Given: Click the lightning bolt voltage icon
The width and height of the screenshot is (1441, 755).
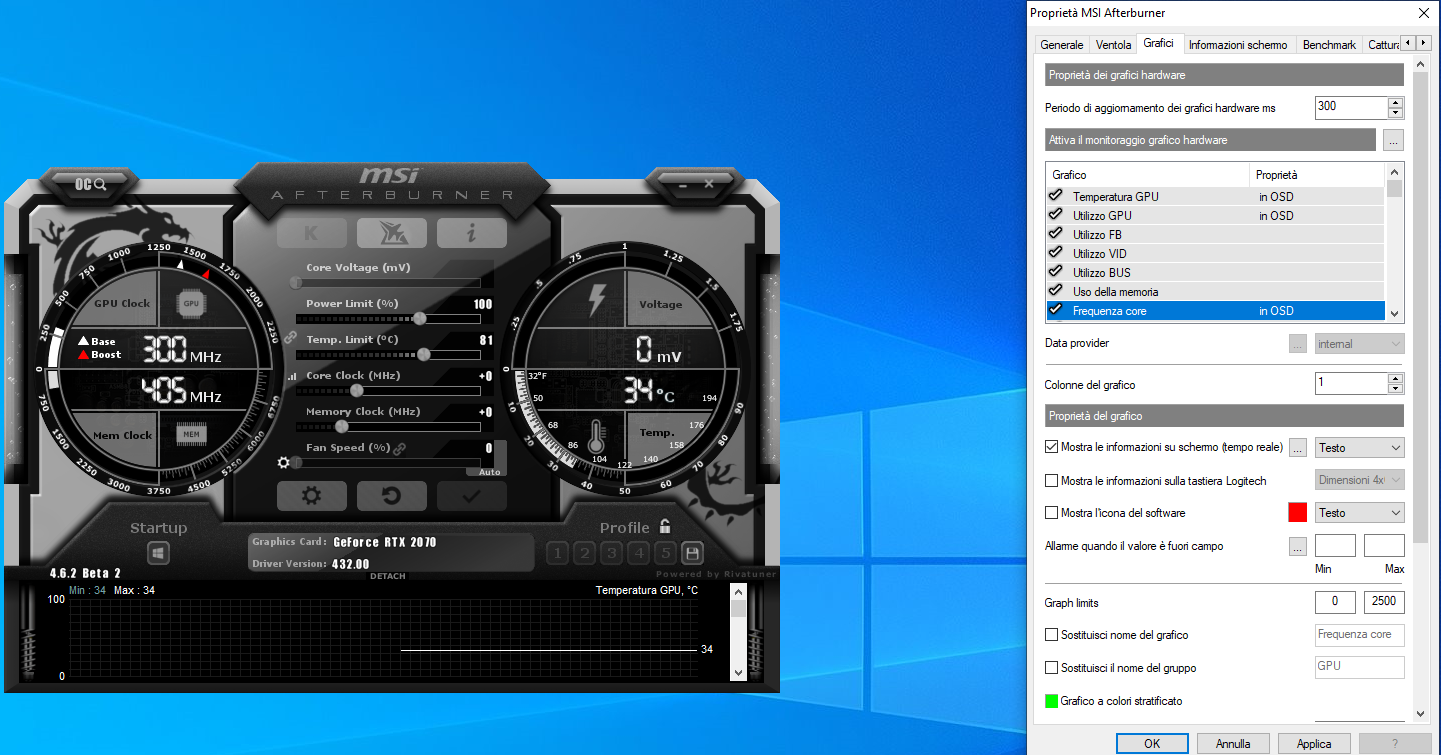Looking at the screenshot, I should 597,298.
